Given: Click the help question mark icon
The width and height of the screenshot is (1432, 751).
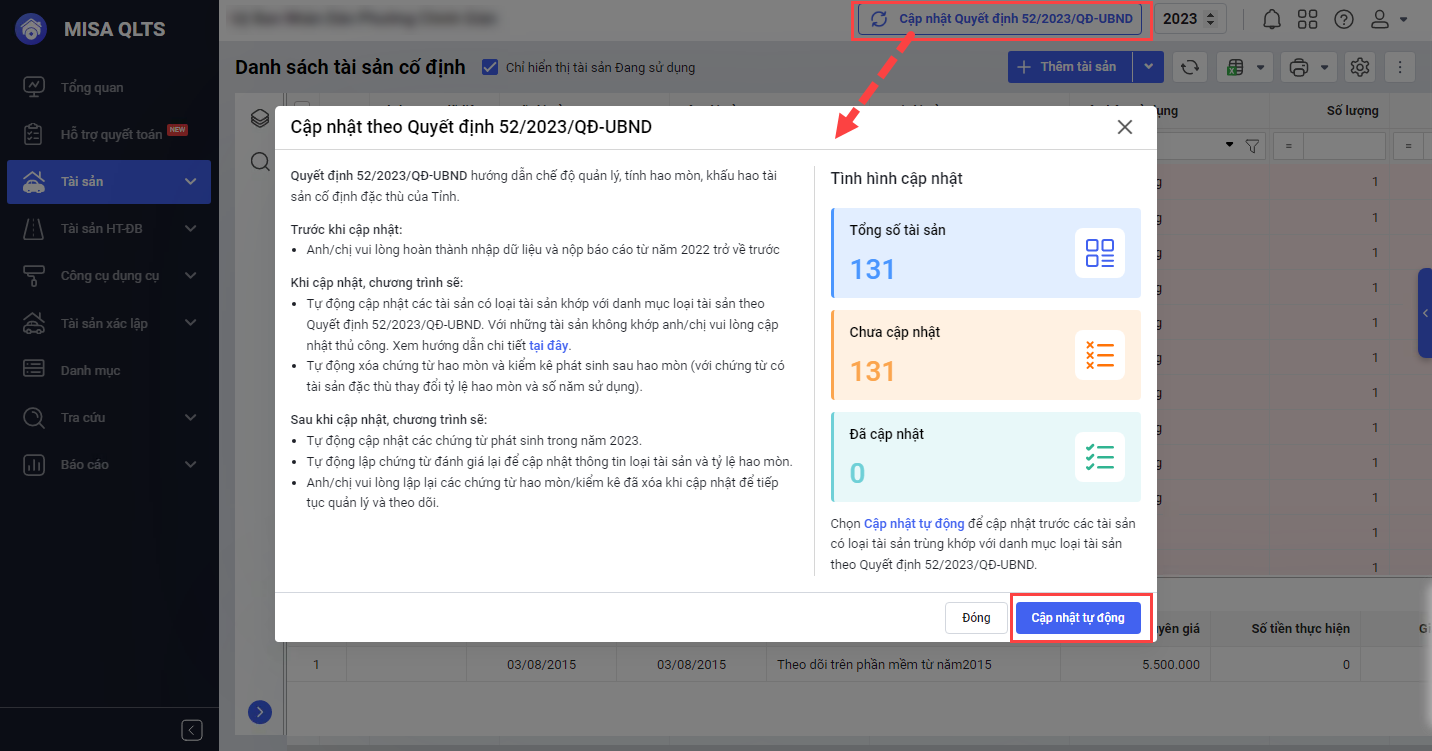Looking at the screenshot, I should [x=1344, y=19].
